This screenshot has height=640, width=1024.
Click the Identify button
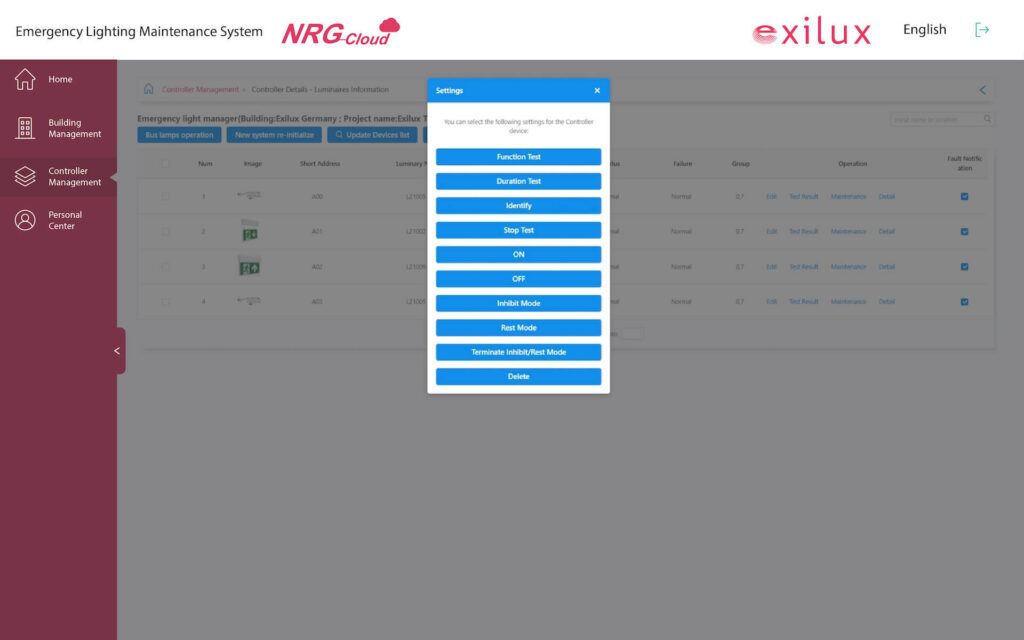click(x=519, y=206)
